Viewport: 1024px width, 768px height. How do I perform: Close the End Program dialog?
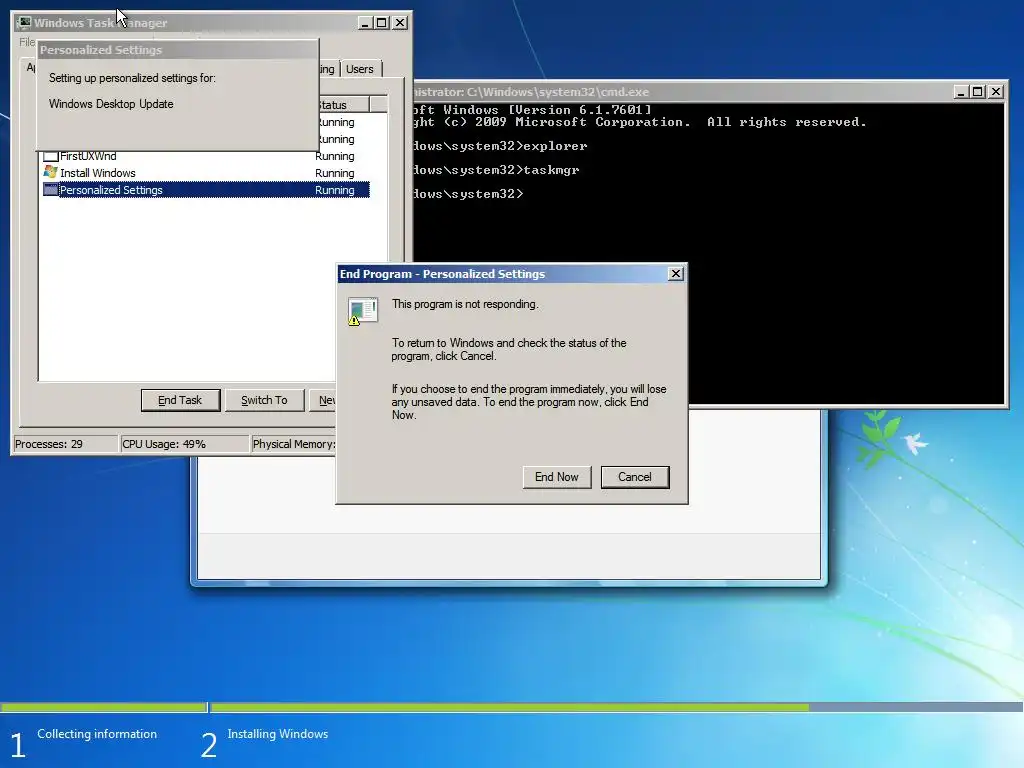676,274
